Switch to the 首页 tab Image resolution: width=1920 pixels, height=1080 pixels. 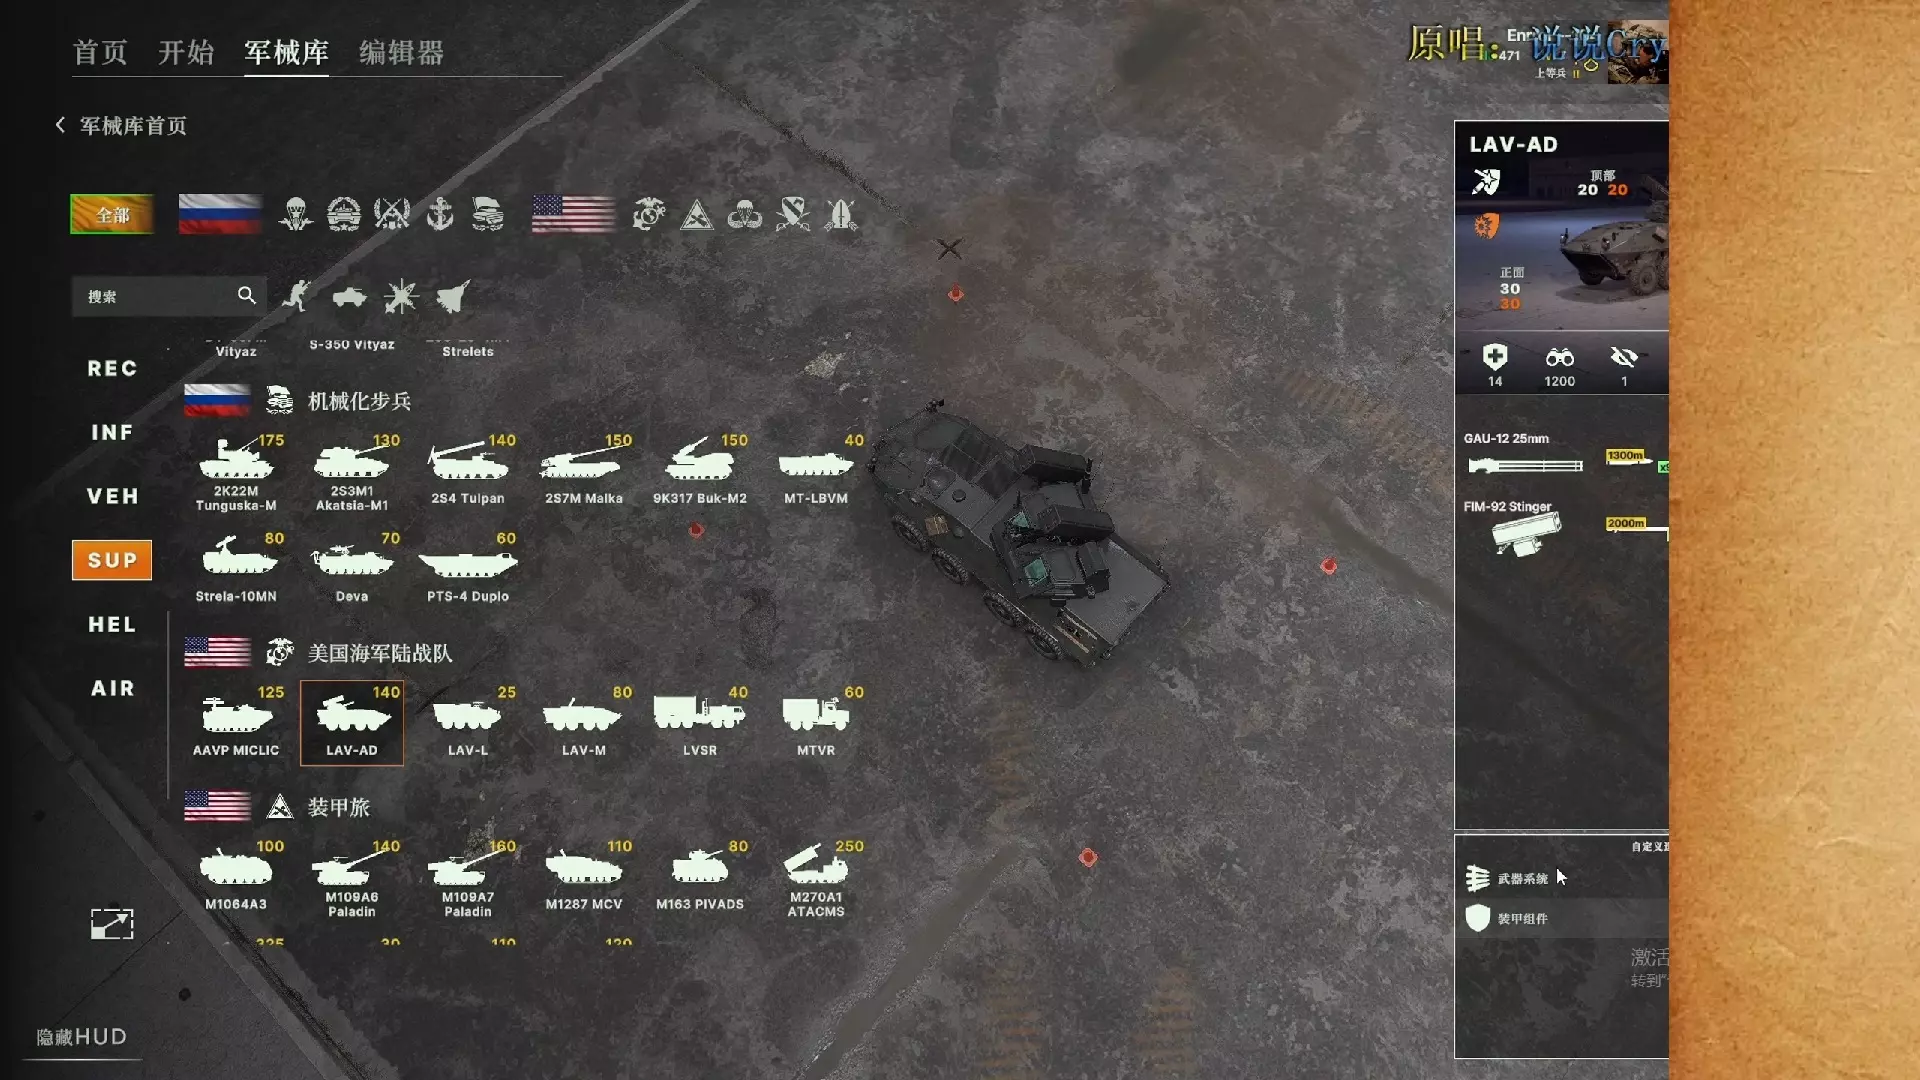click(100, 52)
